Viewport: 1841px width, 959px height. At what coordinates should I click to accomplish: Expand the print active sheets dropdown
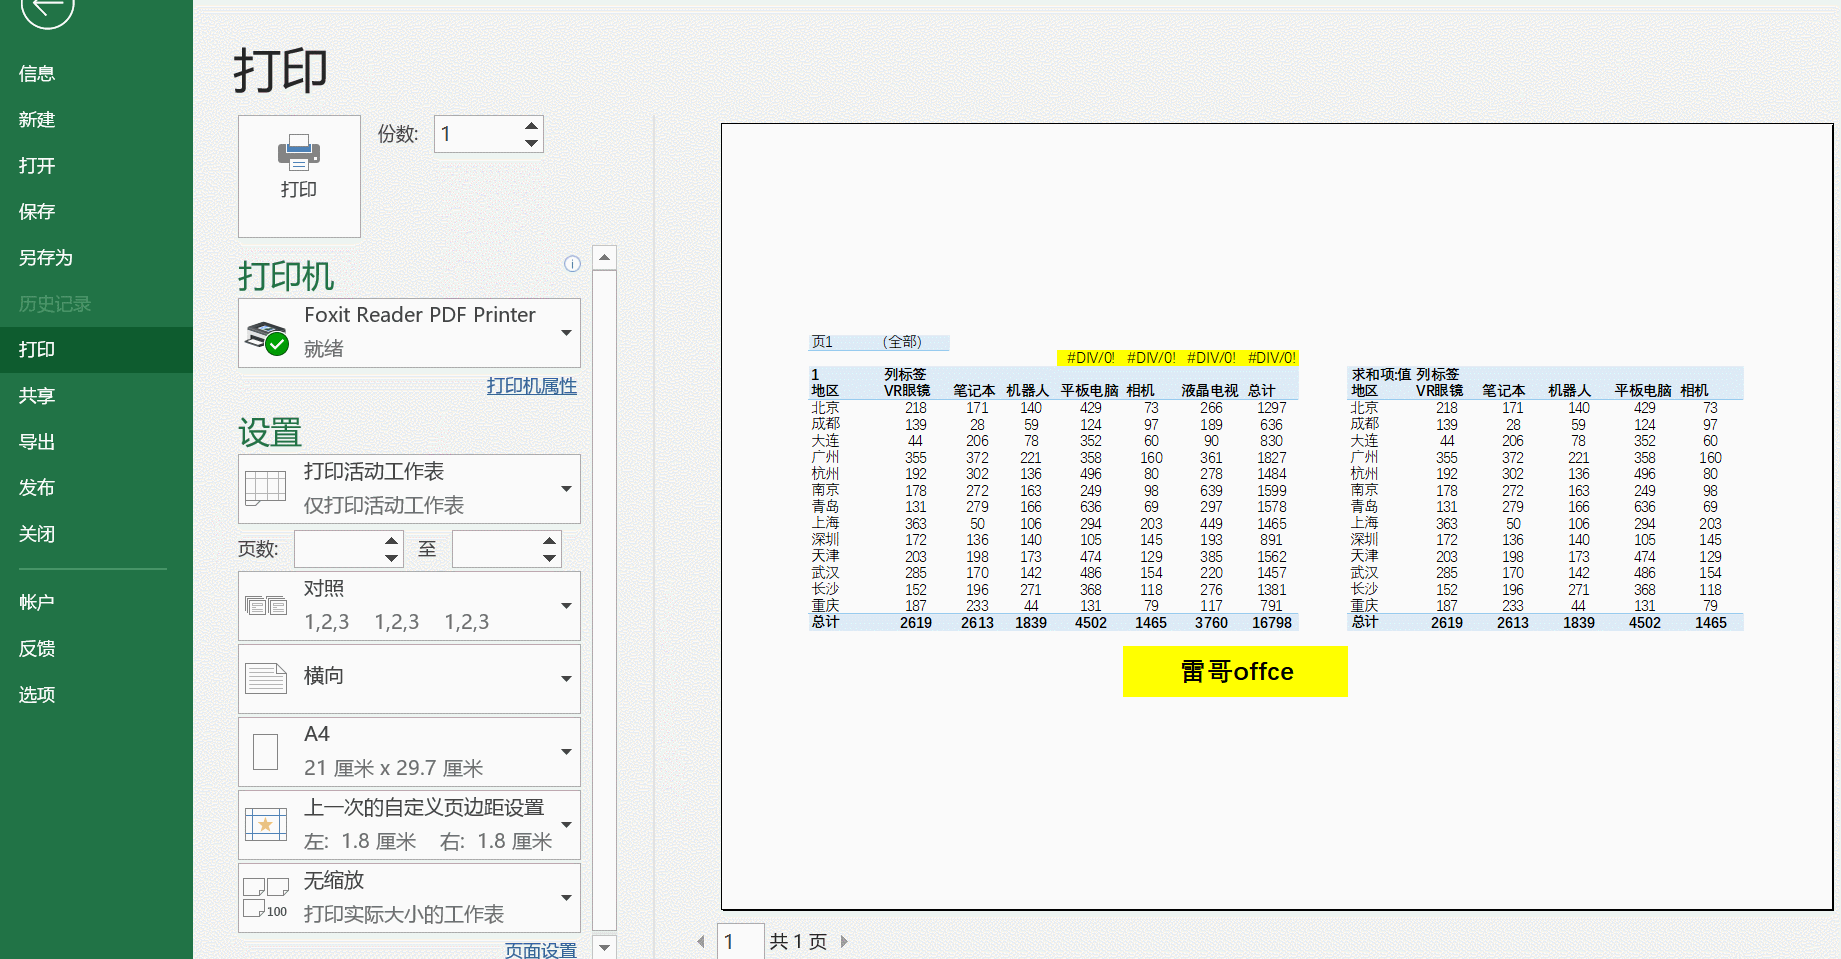(566, 489)
